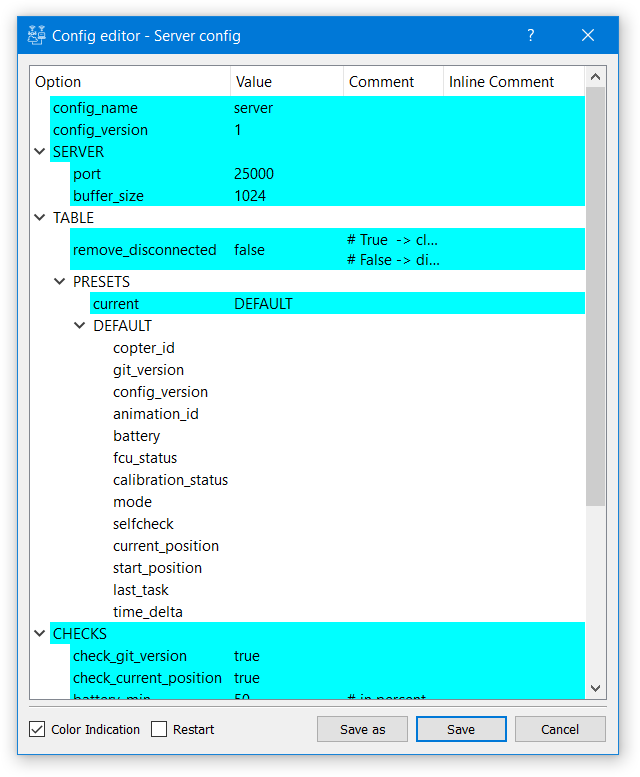Click the scrollbar up arrow
The image size is (640, 777).
595,77
